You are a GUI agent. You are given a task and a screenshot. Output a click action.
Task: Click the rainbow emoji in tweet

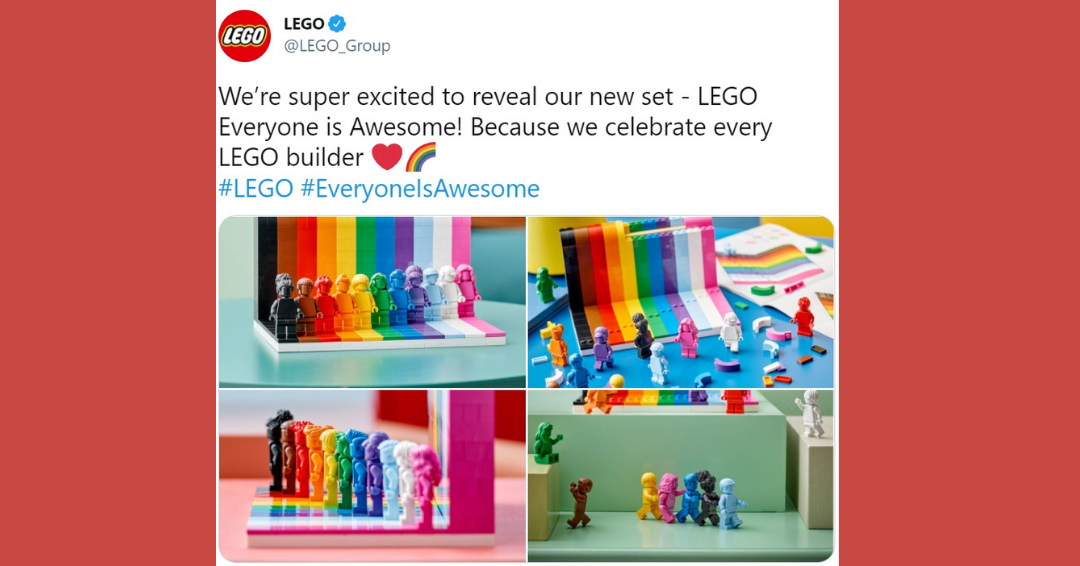[421, 157]
